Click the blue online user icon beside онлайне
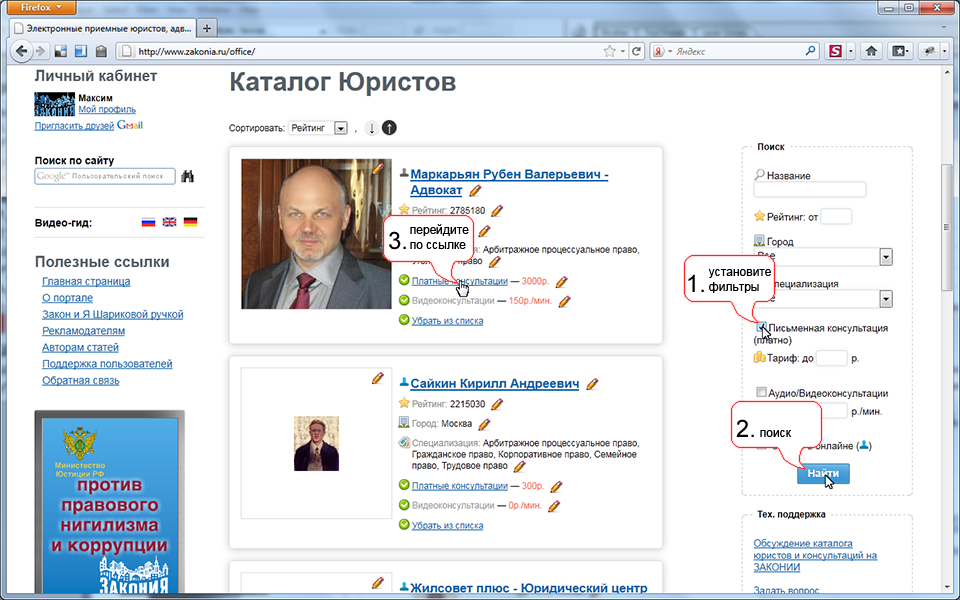 pos(863,446)
